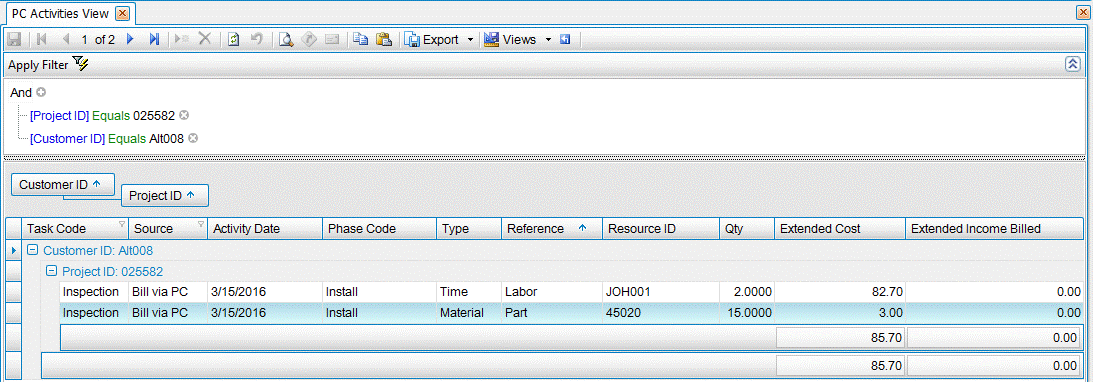Click the paste clipboard icon
Image resolution: width=1093 pixels, height=382 pixels.
383,40
